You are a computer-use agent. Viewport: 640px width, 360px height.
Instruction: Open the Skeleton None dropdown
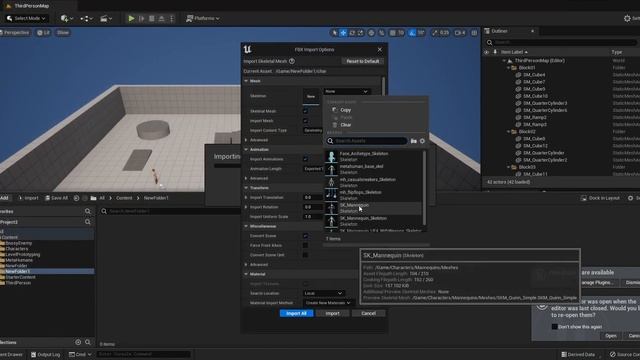[346, 91]
